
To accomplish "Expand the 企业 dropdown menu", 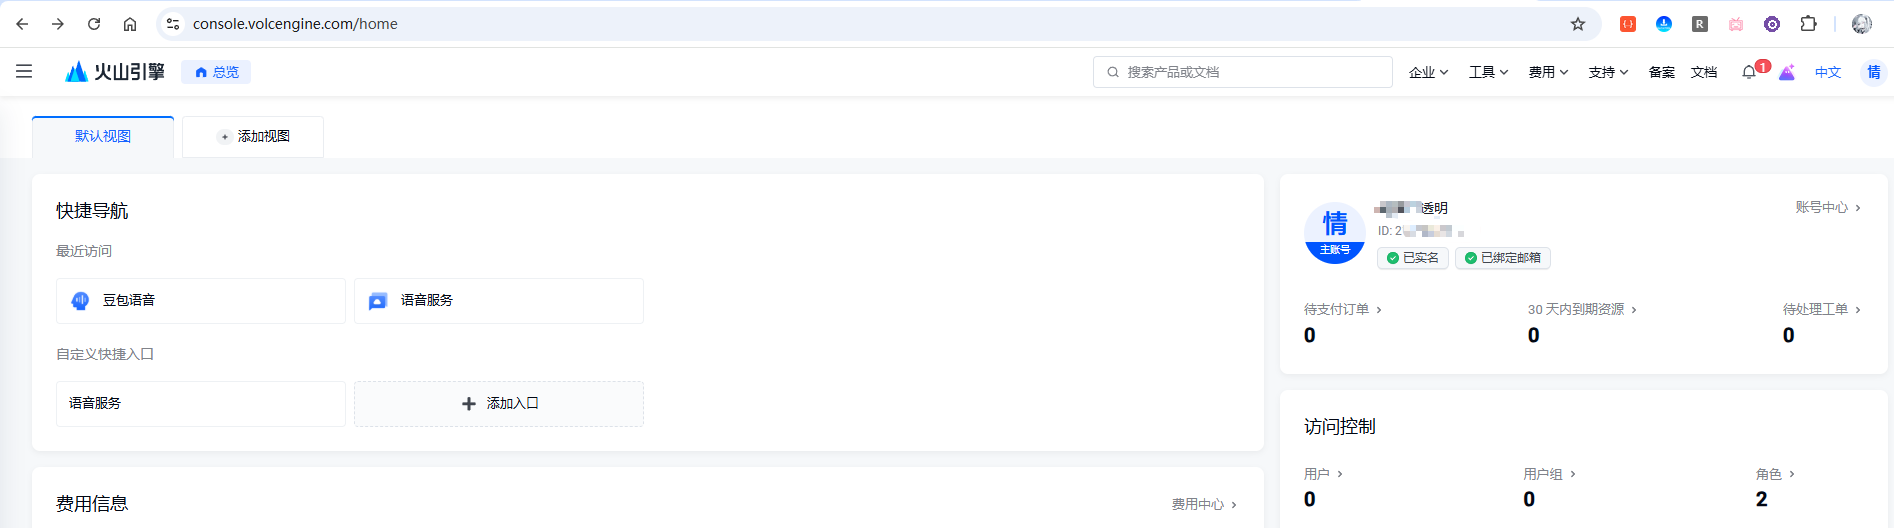I will (x=1428, y=72).
